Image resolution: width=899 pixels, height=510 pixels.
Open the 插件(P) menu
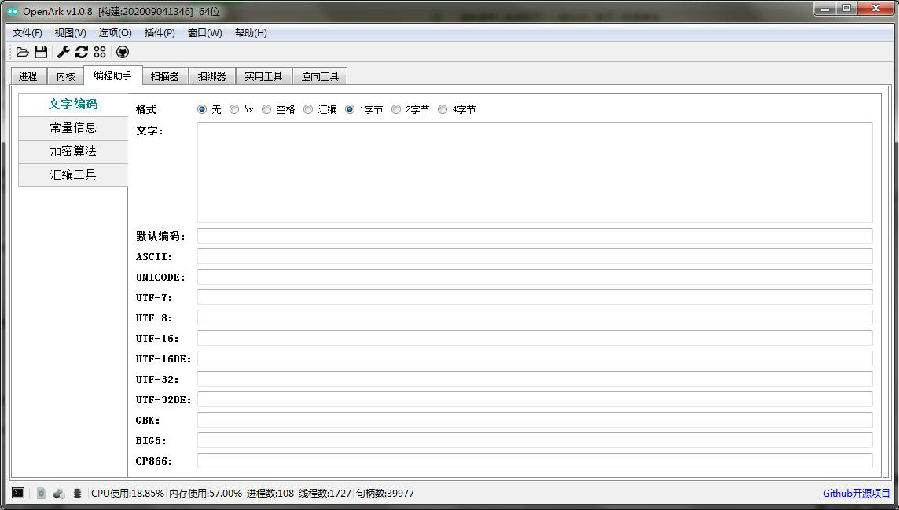point(159,33)
